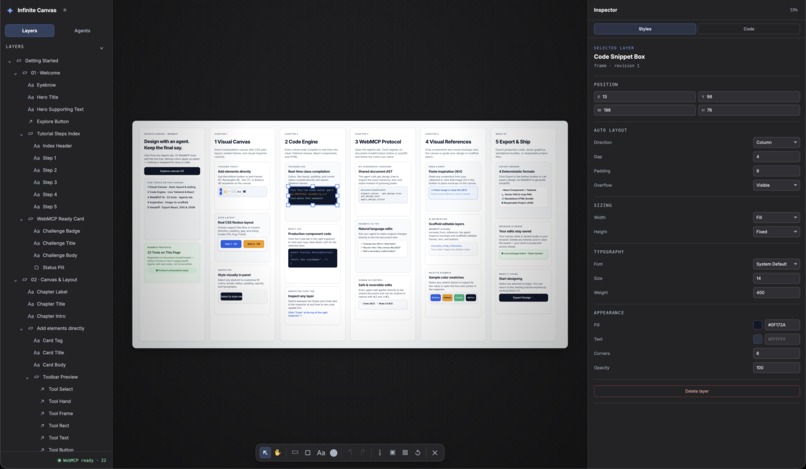The image size is (806, 469).
Task: Collapse the Tutorial Steps Index group
Action: 21,134
